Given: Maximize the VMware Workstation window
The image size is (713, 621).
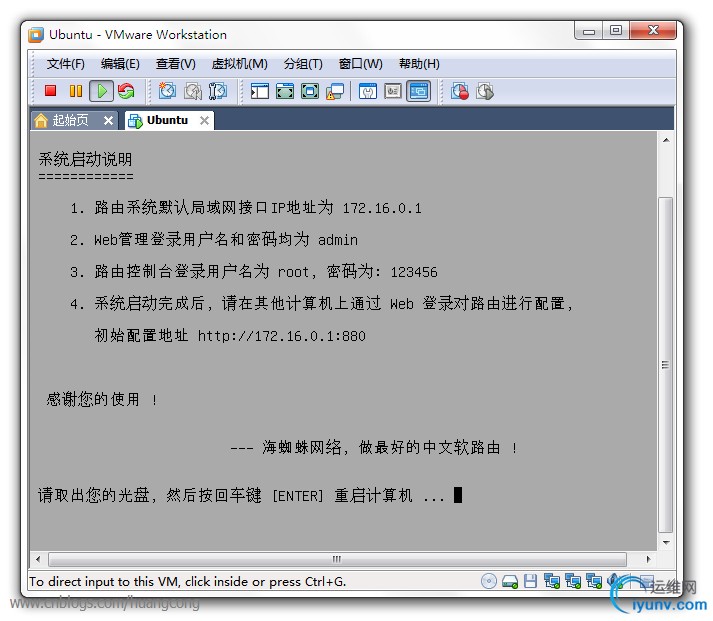Looking at the screenshot, I should coord(616,31).
